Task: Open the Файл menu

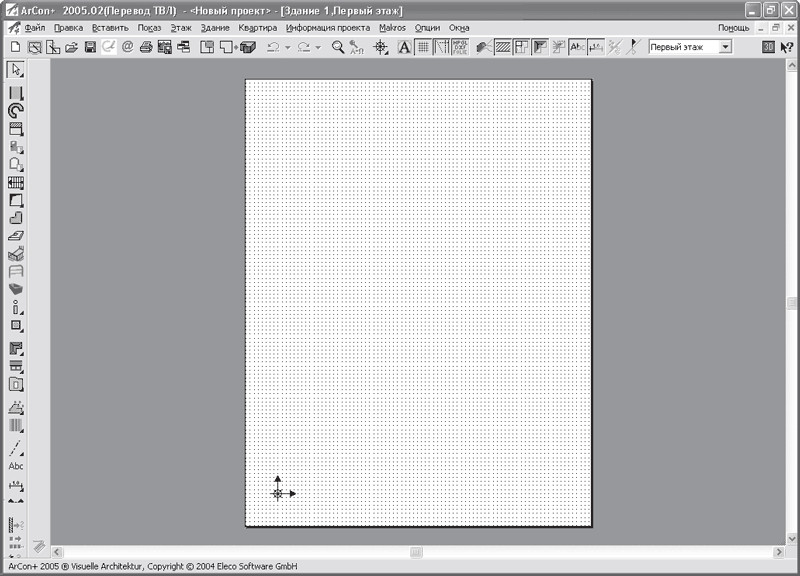Action: pos(34,28)
